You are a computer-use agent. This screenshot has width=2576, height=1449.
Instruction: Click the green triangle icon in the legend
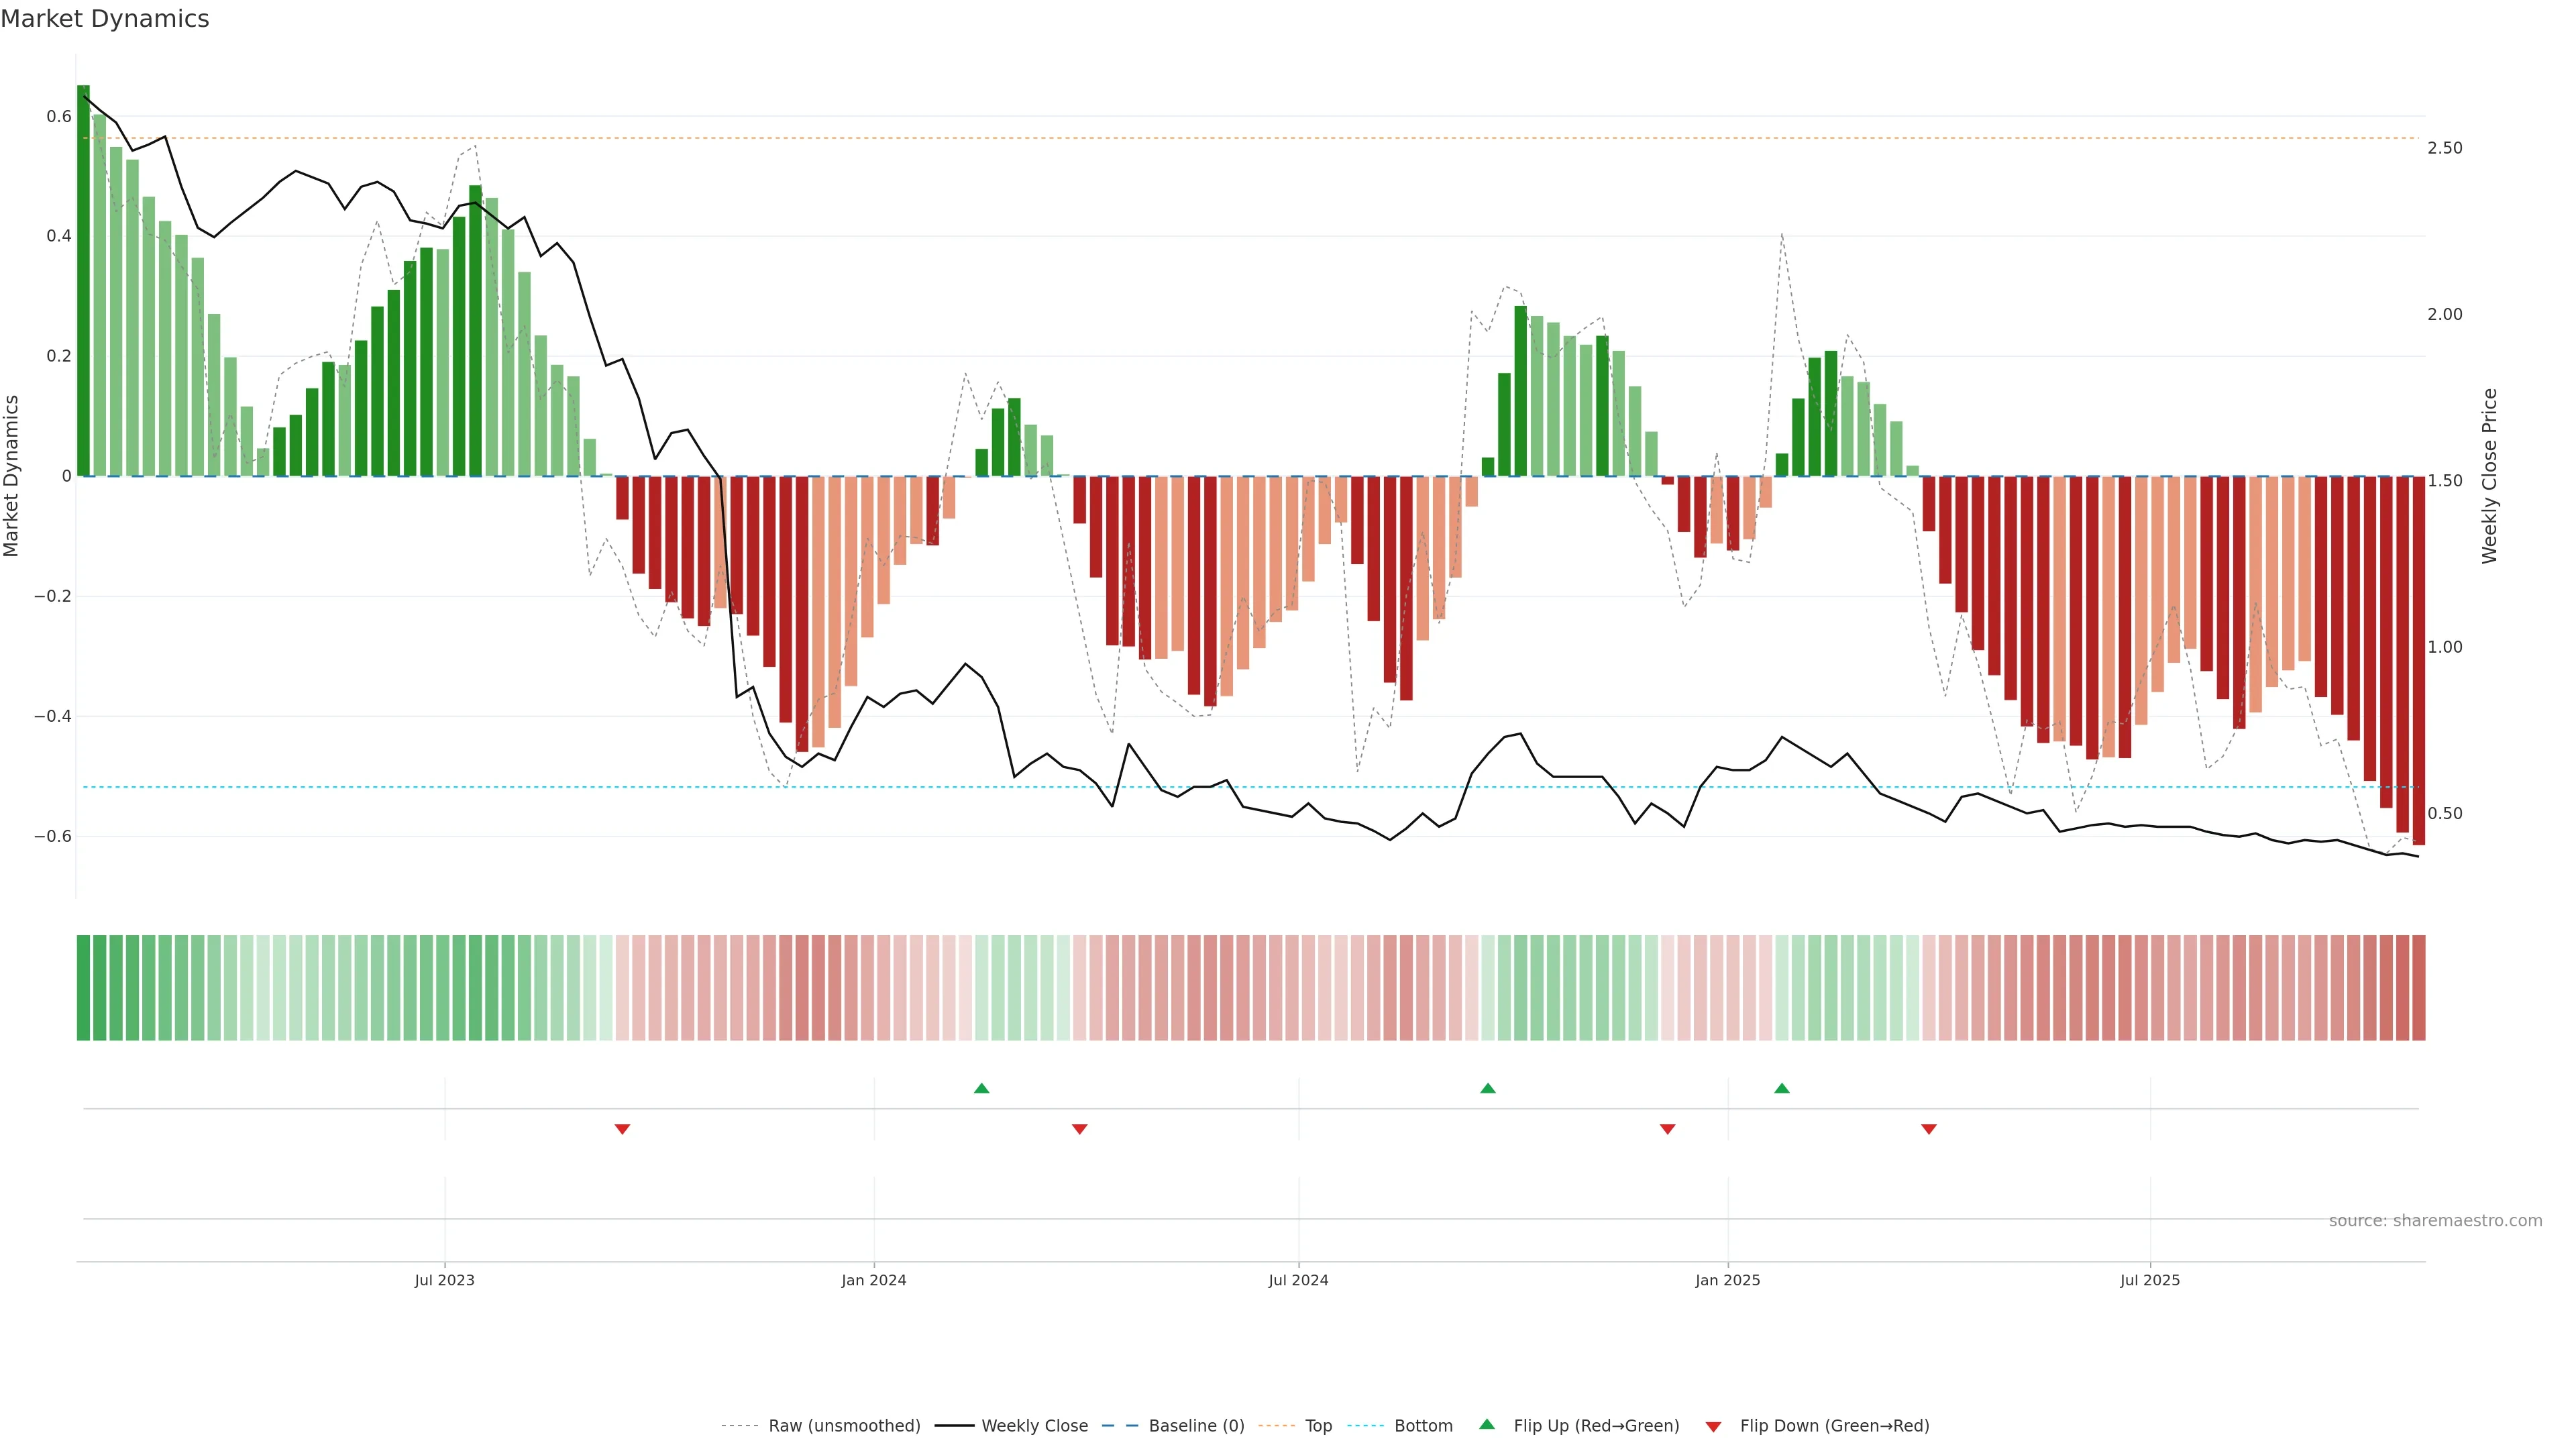1487,1424
